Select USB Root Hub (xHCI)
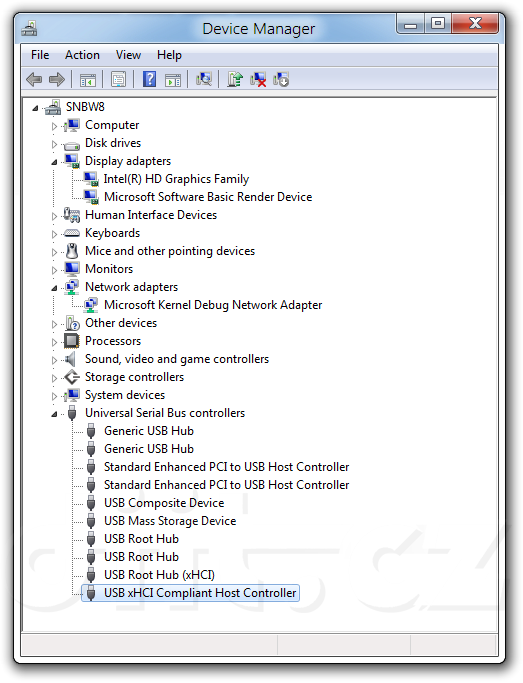 click(159, 575)
